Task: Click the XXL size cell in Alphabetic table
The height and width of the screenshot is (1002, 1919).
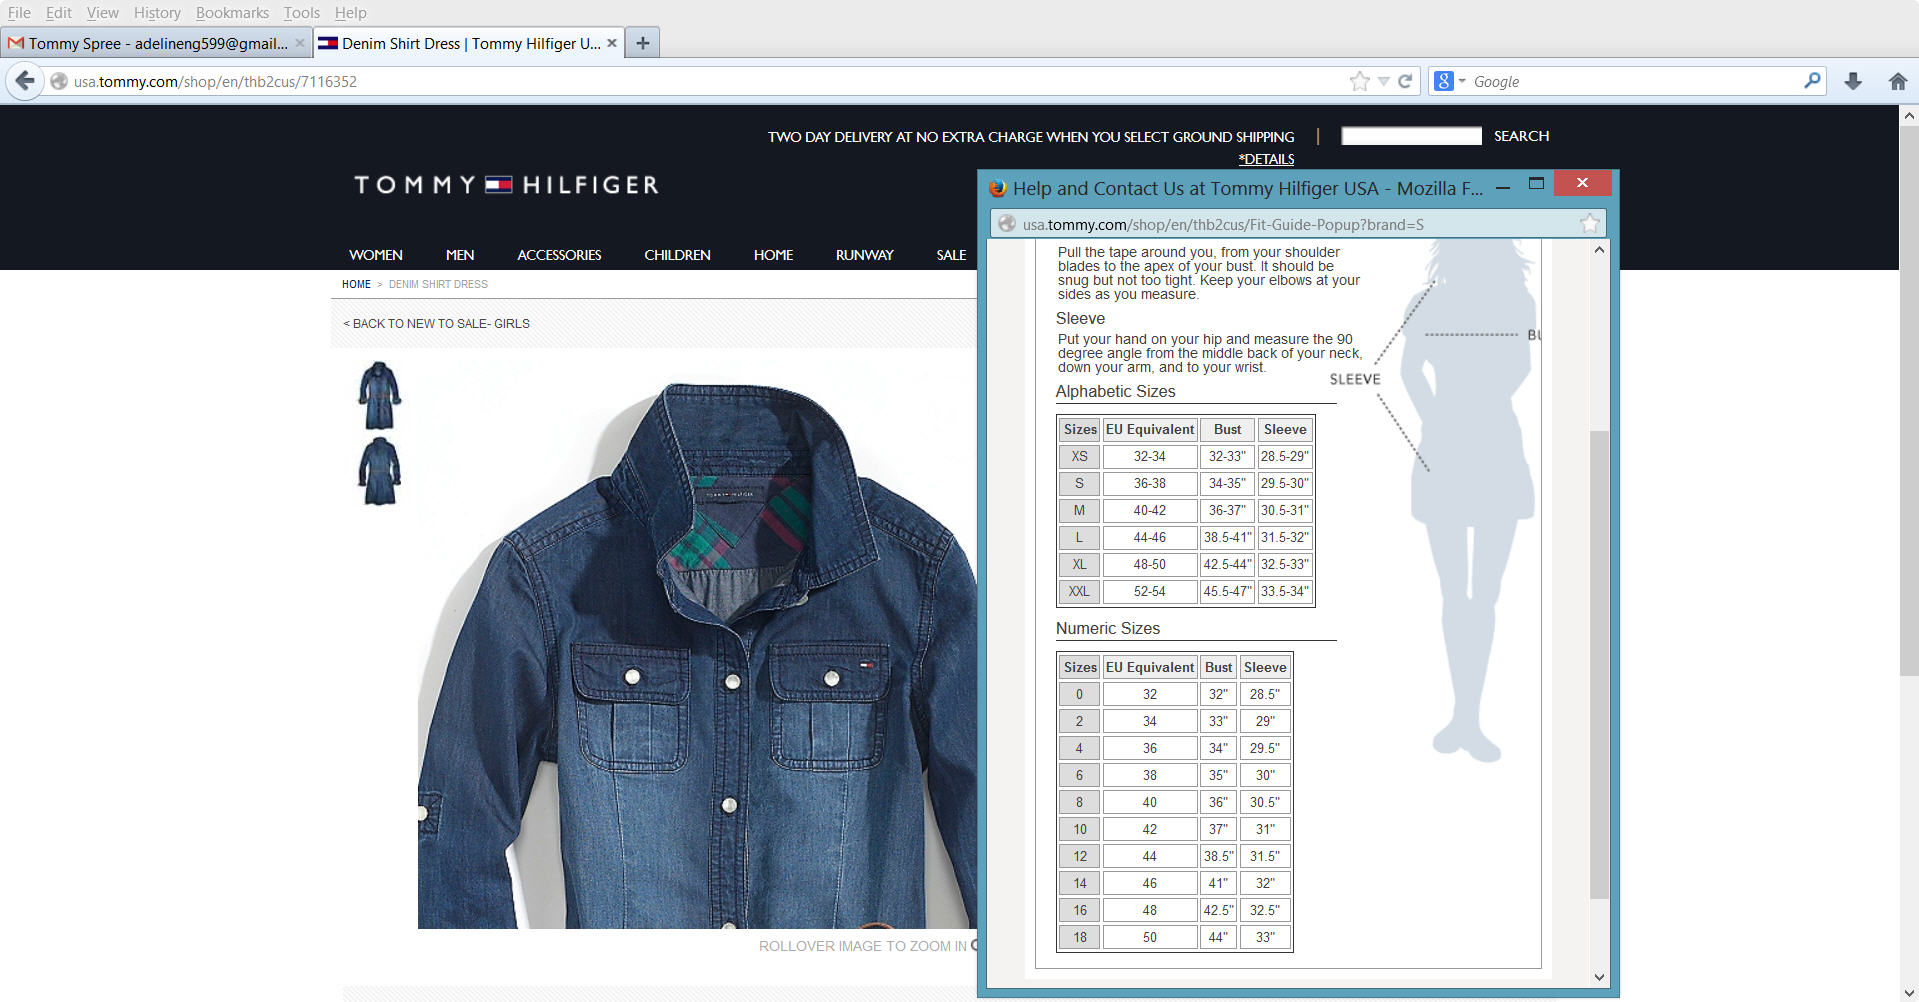Action: point(1079,591)
